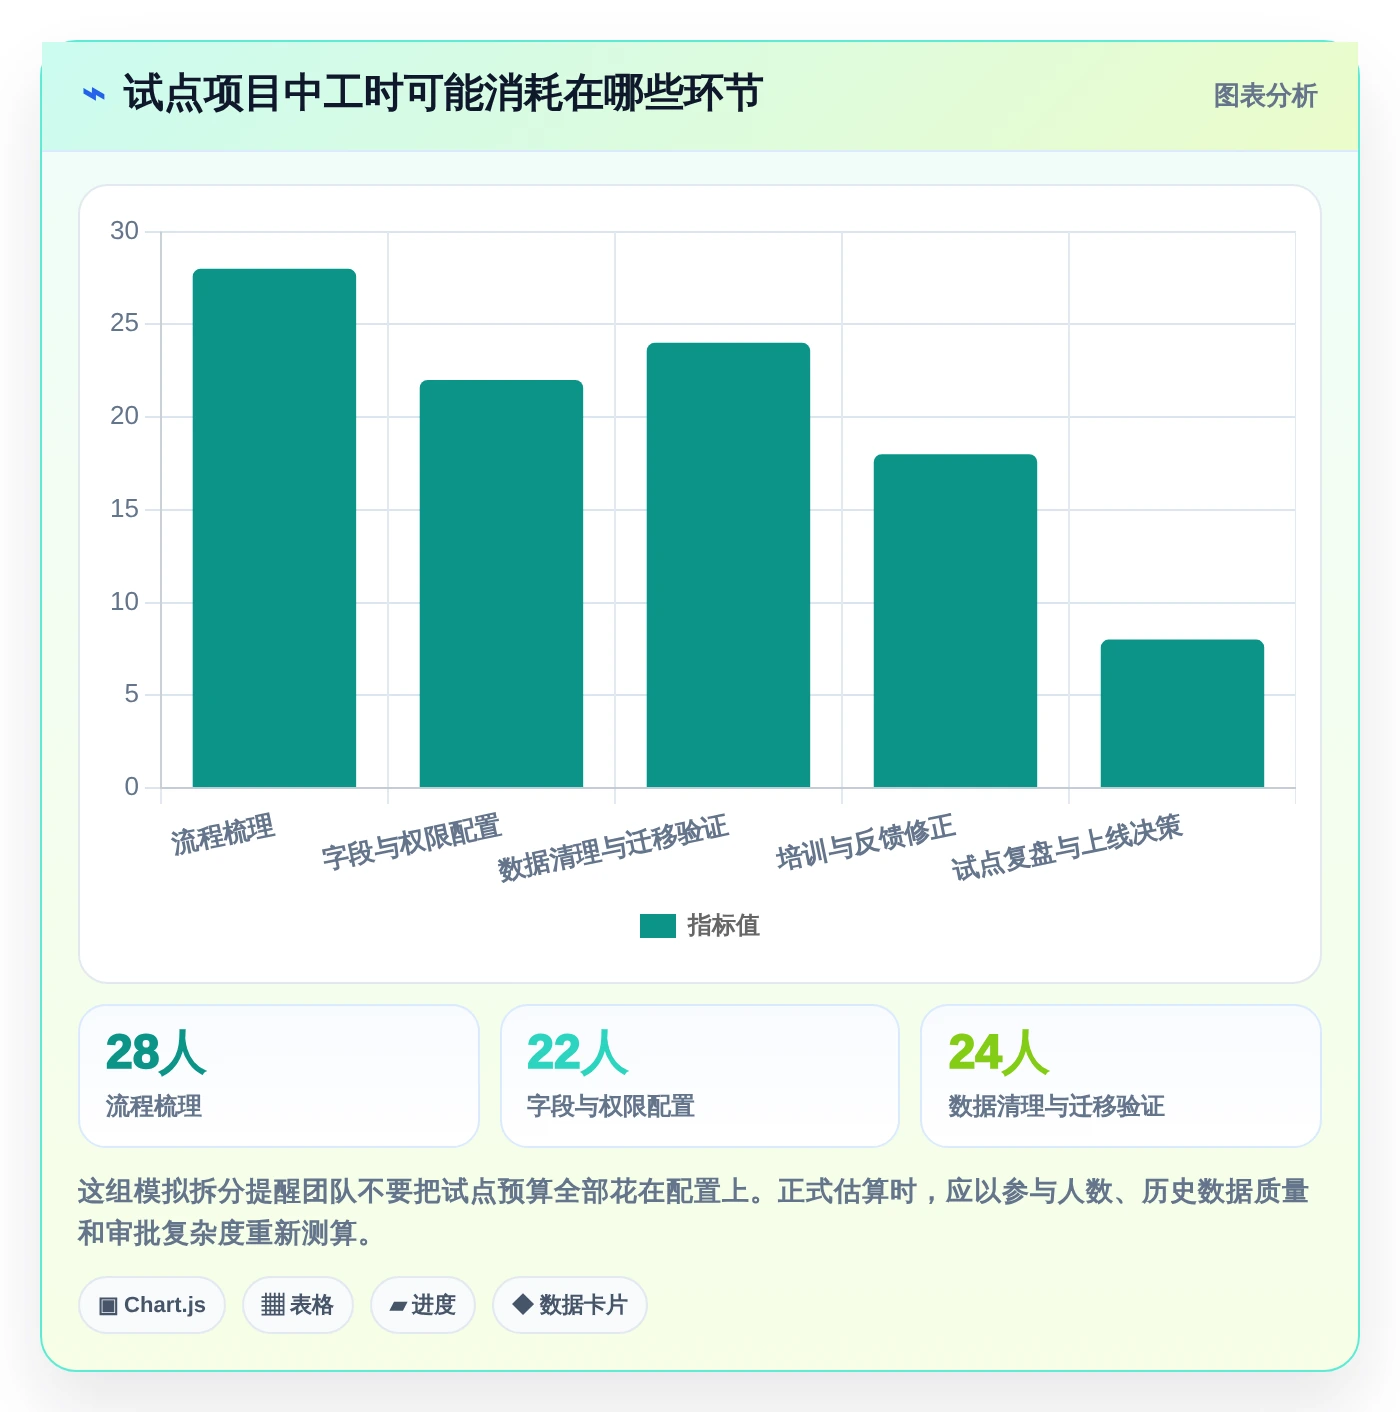The height and width of the screenshot is (1412, 1400).
Task: Open the 28人 流程梳理 data card
Action: pyautogui.click(x=279, y=1076)
